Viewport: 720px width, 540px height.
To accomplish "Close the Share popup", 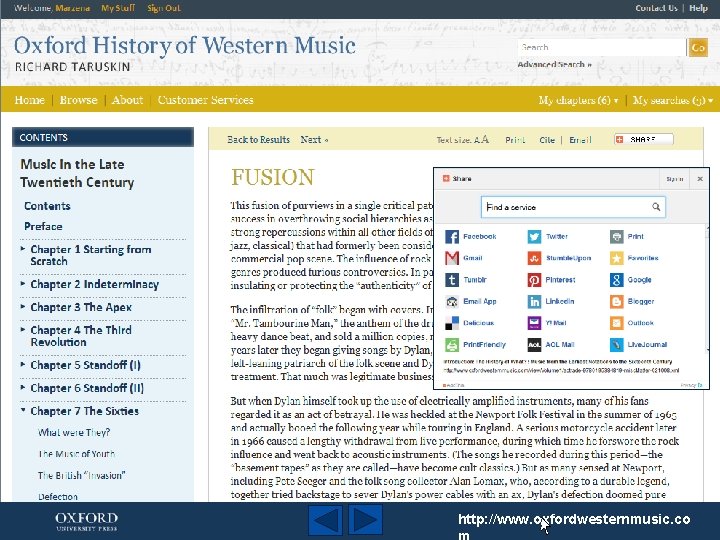I will click(x=700, y=179).
